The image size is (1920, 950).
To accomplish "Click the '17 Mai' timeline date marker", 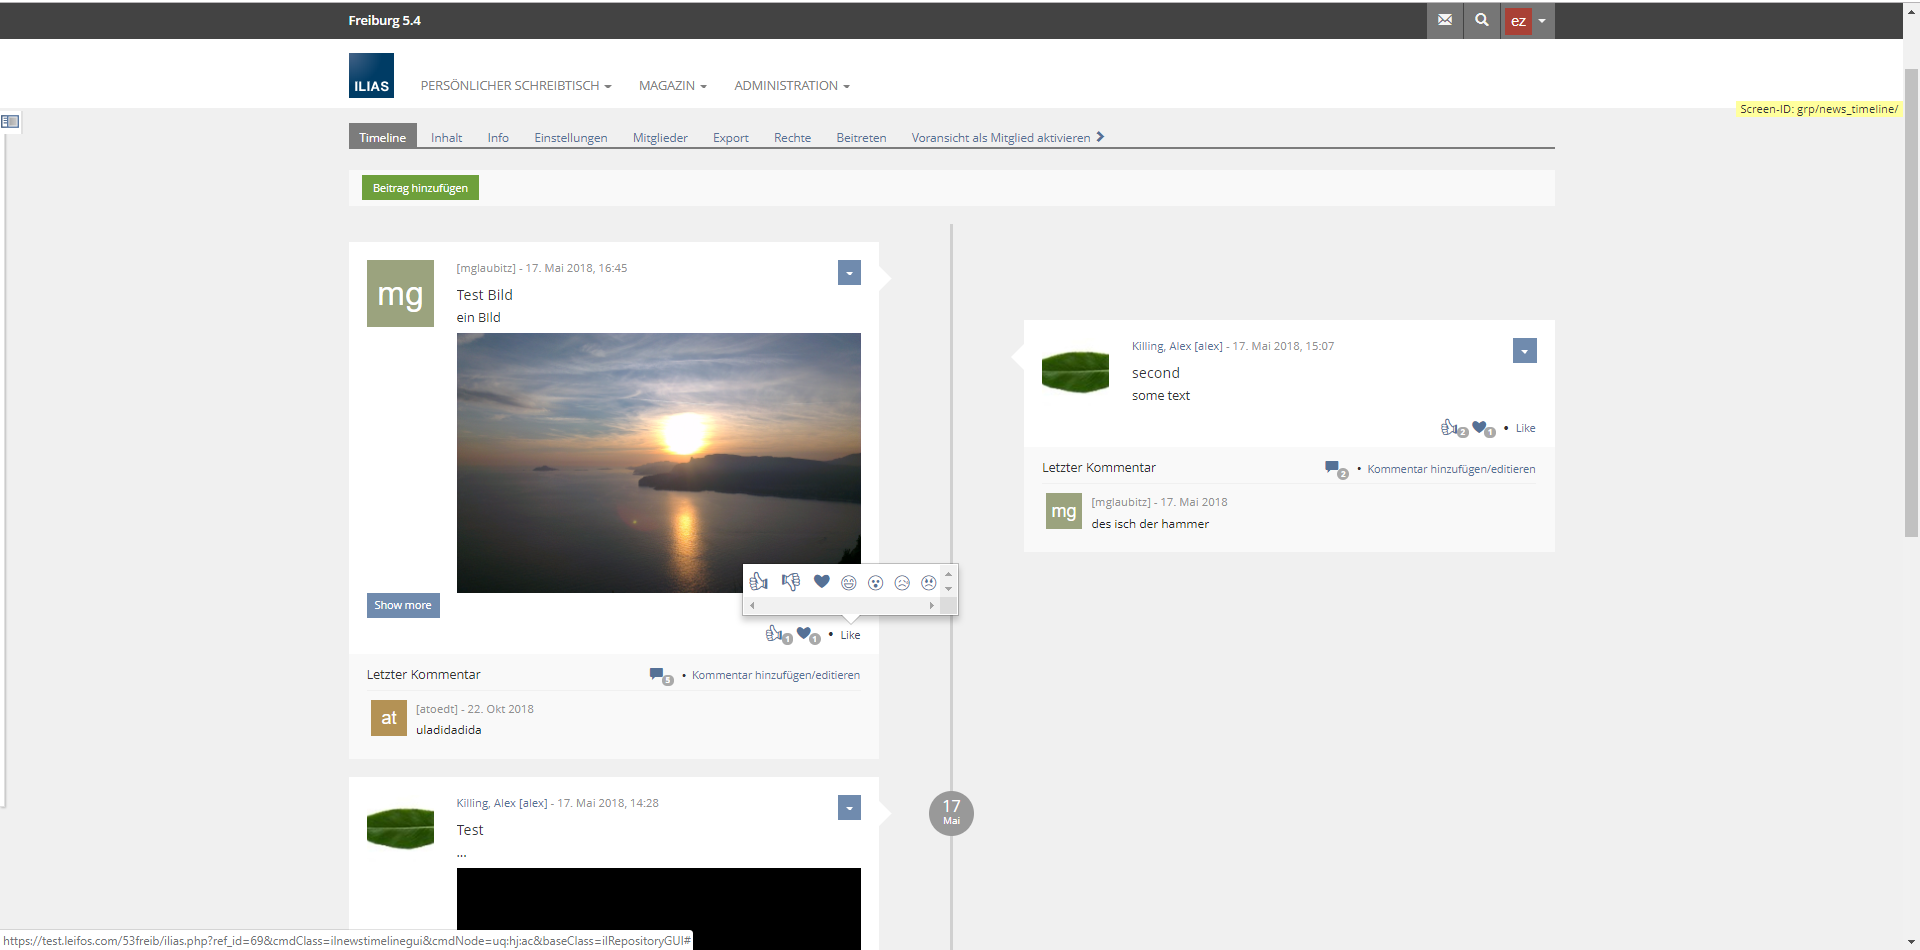I will coord(951,813).
